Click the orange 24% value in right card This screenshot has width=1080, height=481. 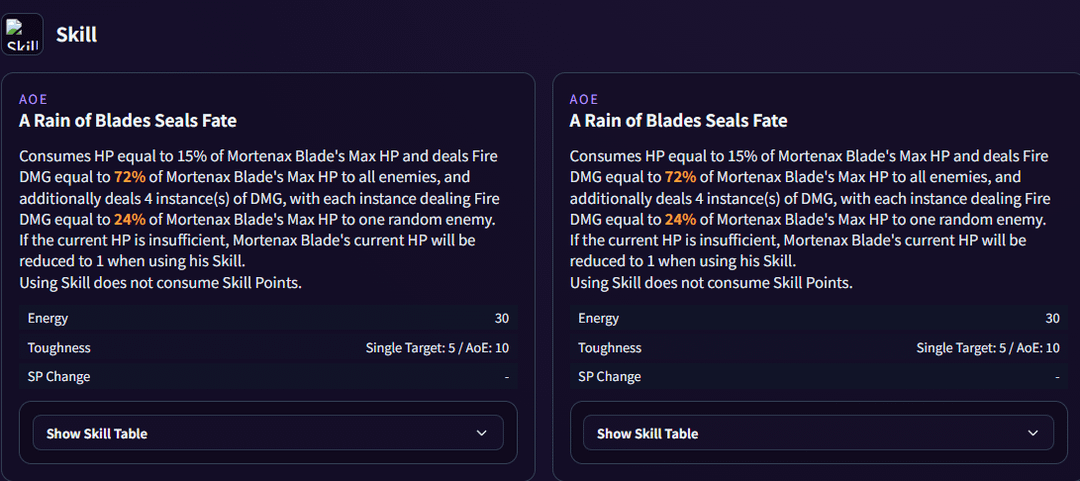(x=680, y=219)
